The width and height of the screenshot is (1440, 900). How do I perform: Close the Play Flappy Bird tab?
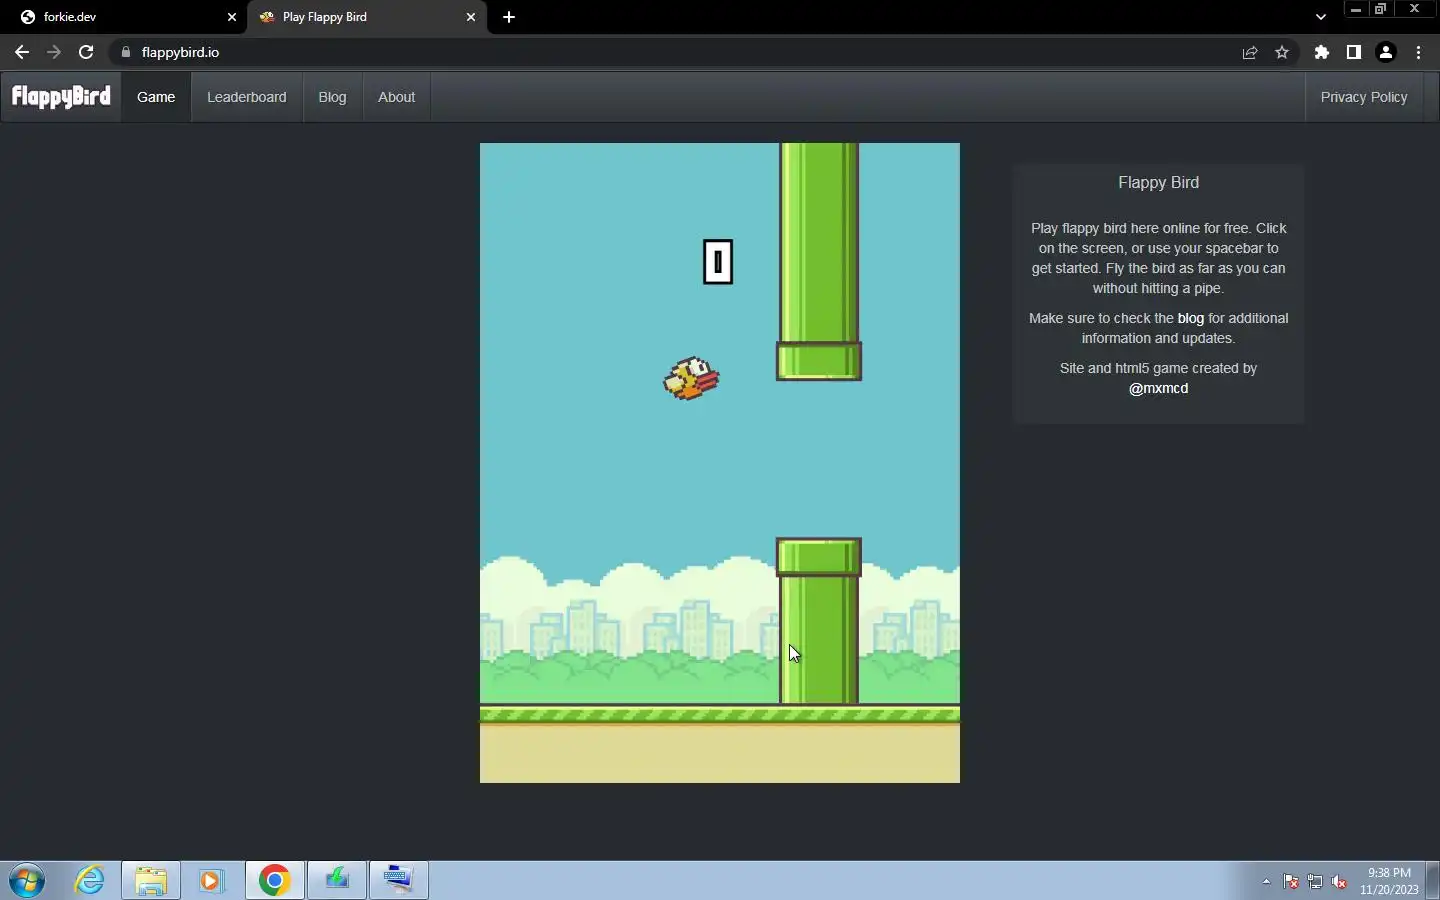[471, 17]
